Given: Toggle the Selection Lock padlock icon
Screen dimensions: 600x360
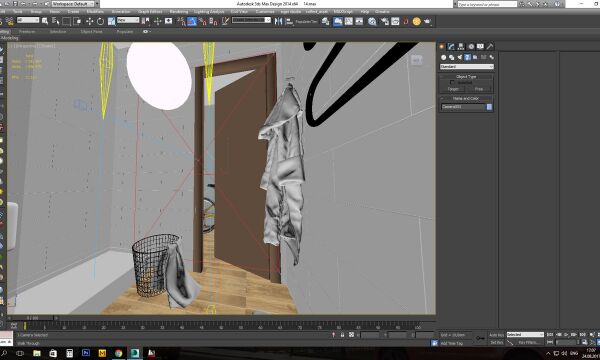Looking at the screenshot, I should [342, 335].
